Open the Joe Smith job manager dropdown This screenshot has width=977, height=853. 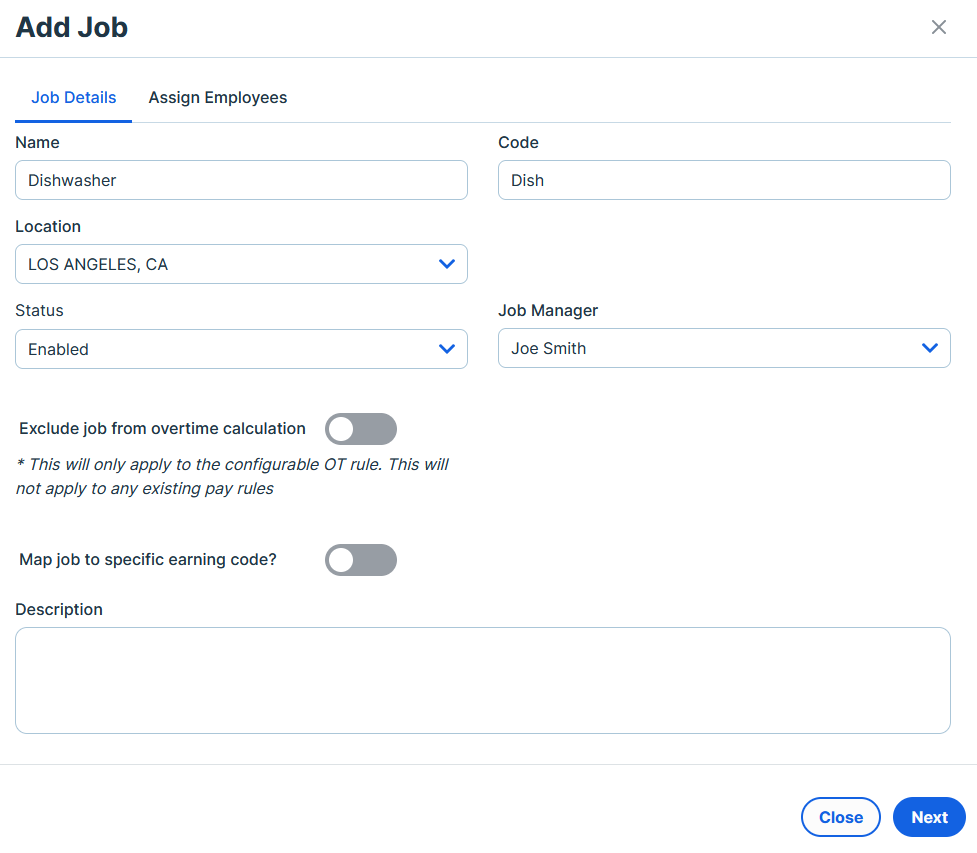pos(724,348)
